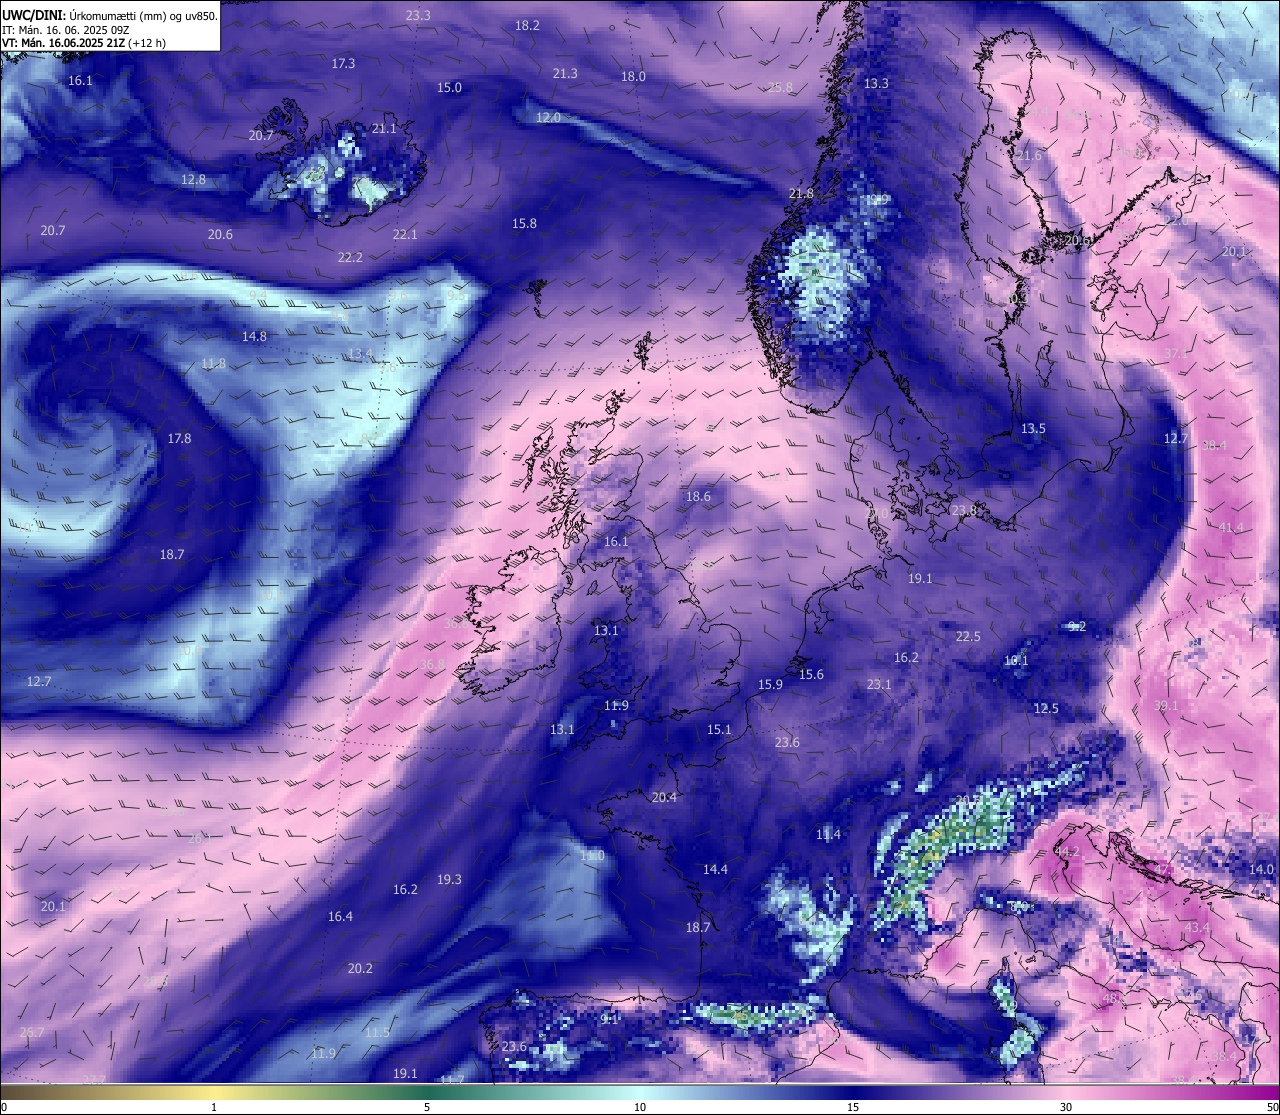Click the 20.2 value label
Screen dimensions: 1280x1115
click(360, 968)
